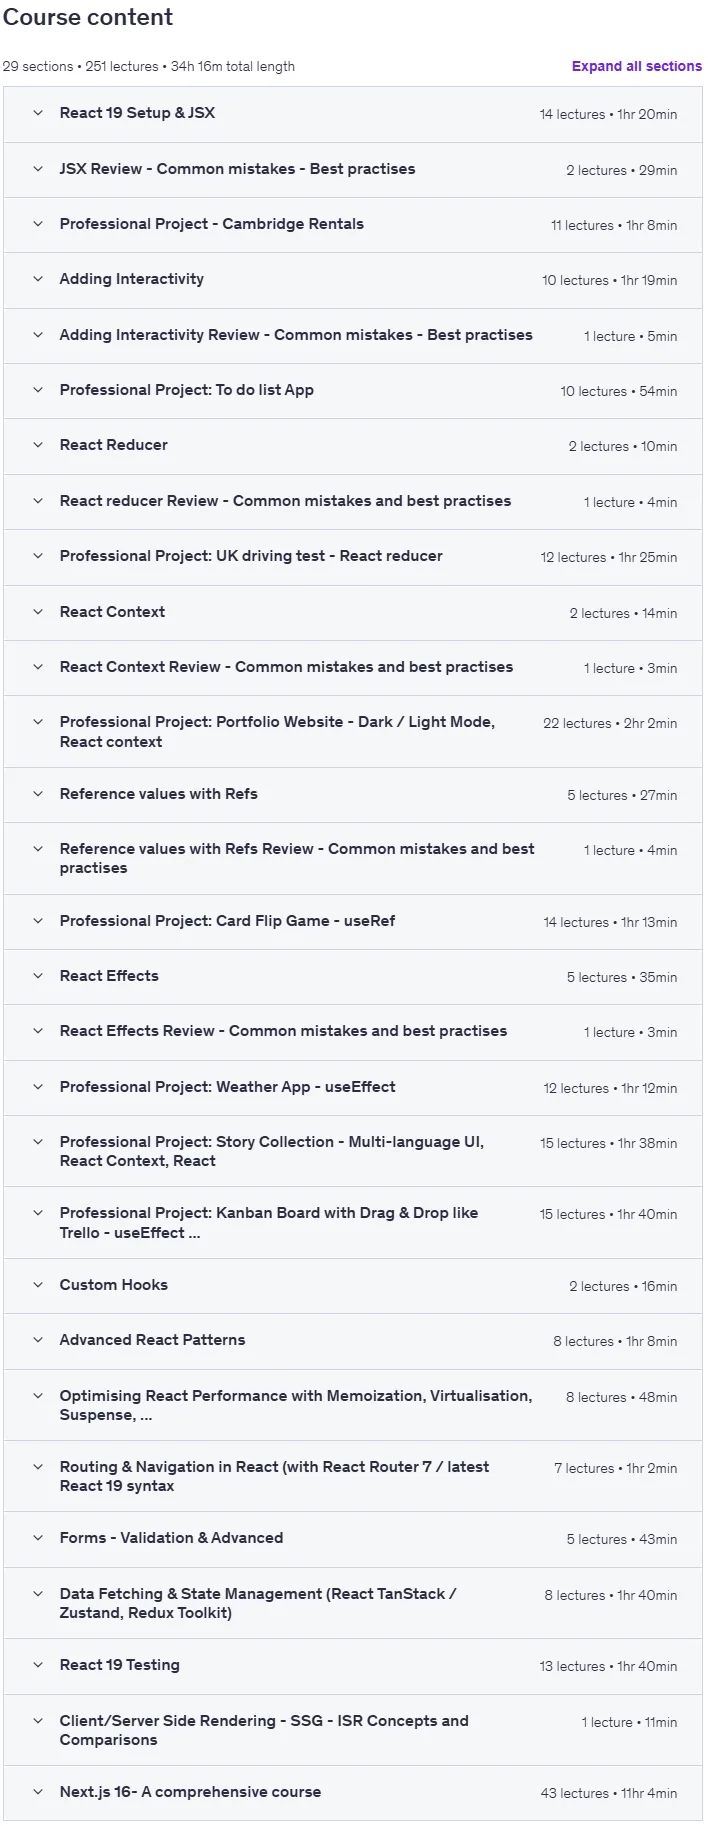Open the React Effects chevron

click(x=38, y=976)
